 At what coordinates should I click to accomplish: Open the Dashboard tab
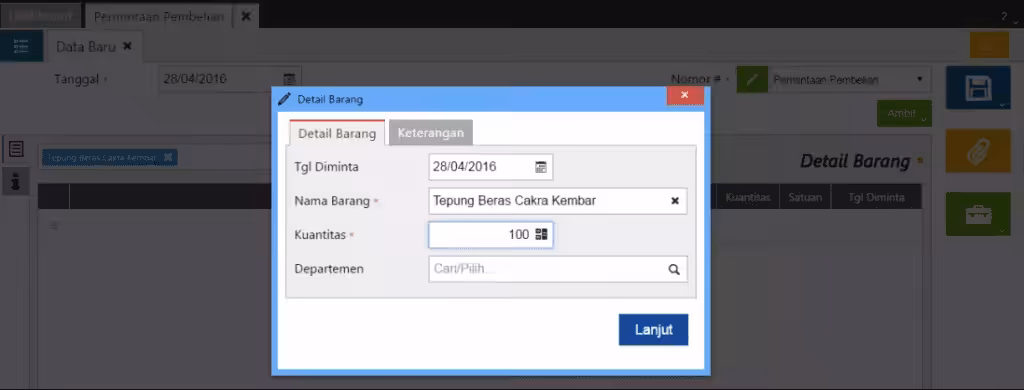[x=40, y=16]
